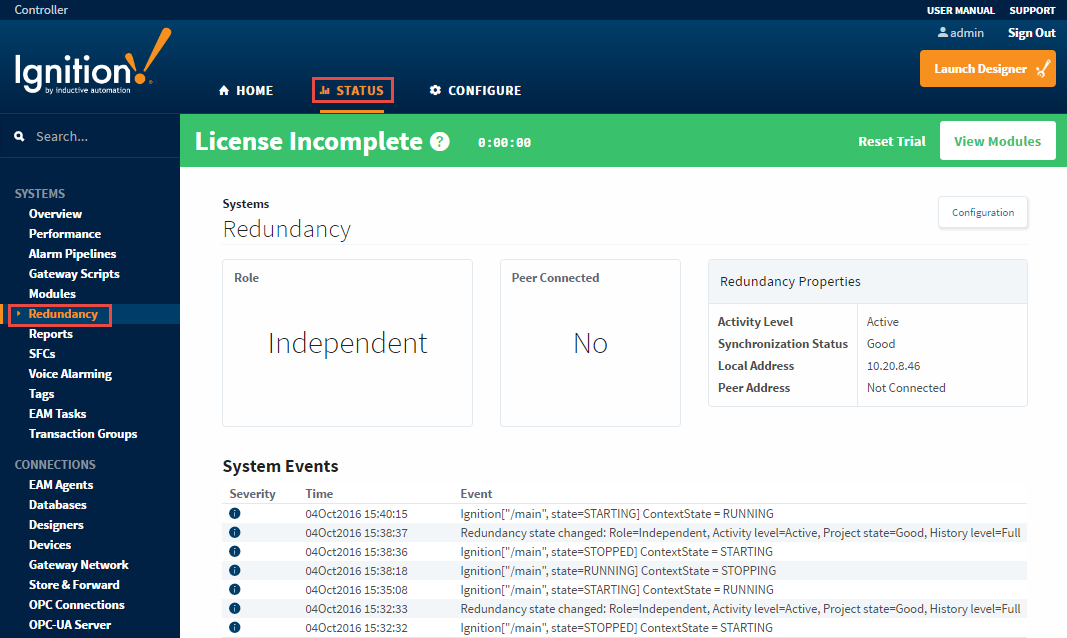Click the help question mark icon

coord(439,142)
